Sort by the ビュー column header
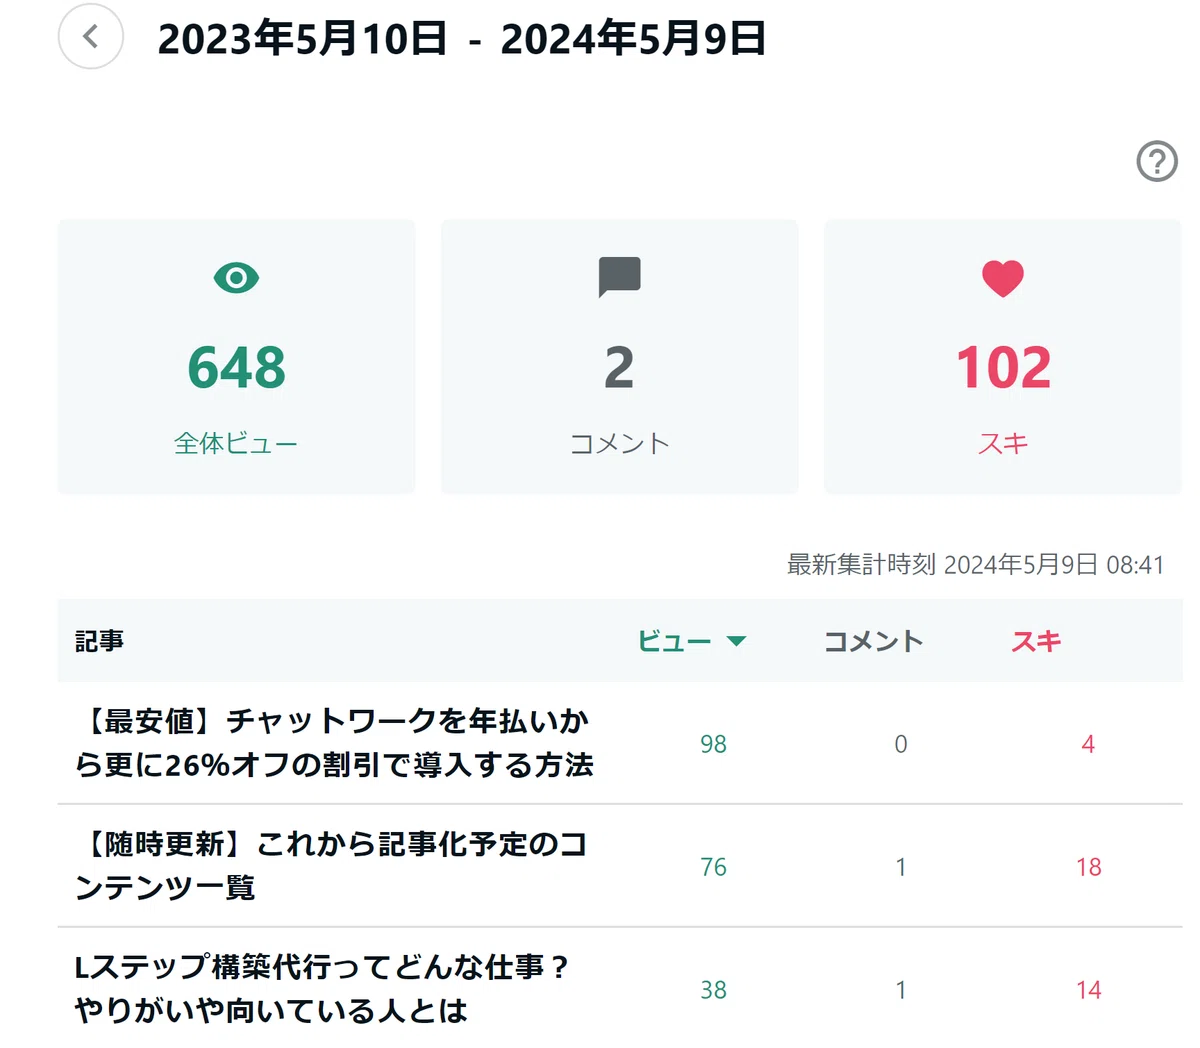 675,641
